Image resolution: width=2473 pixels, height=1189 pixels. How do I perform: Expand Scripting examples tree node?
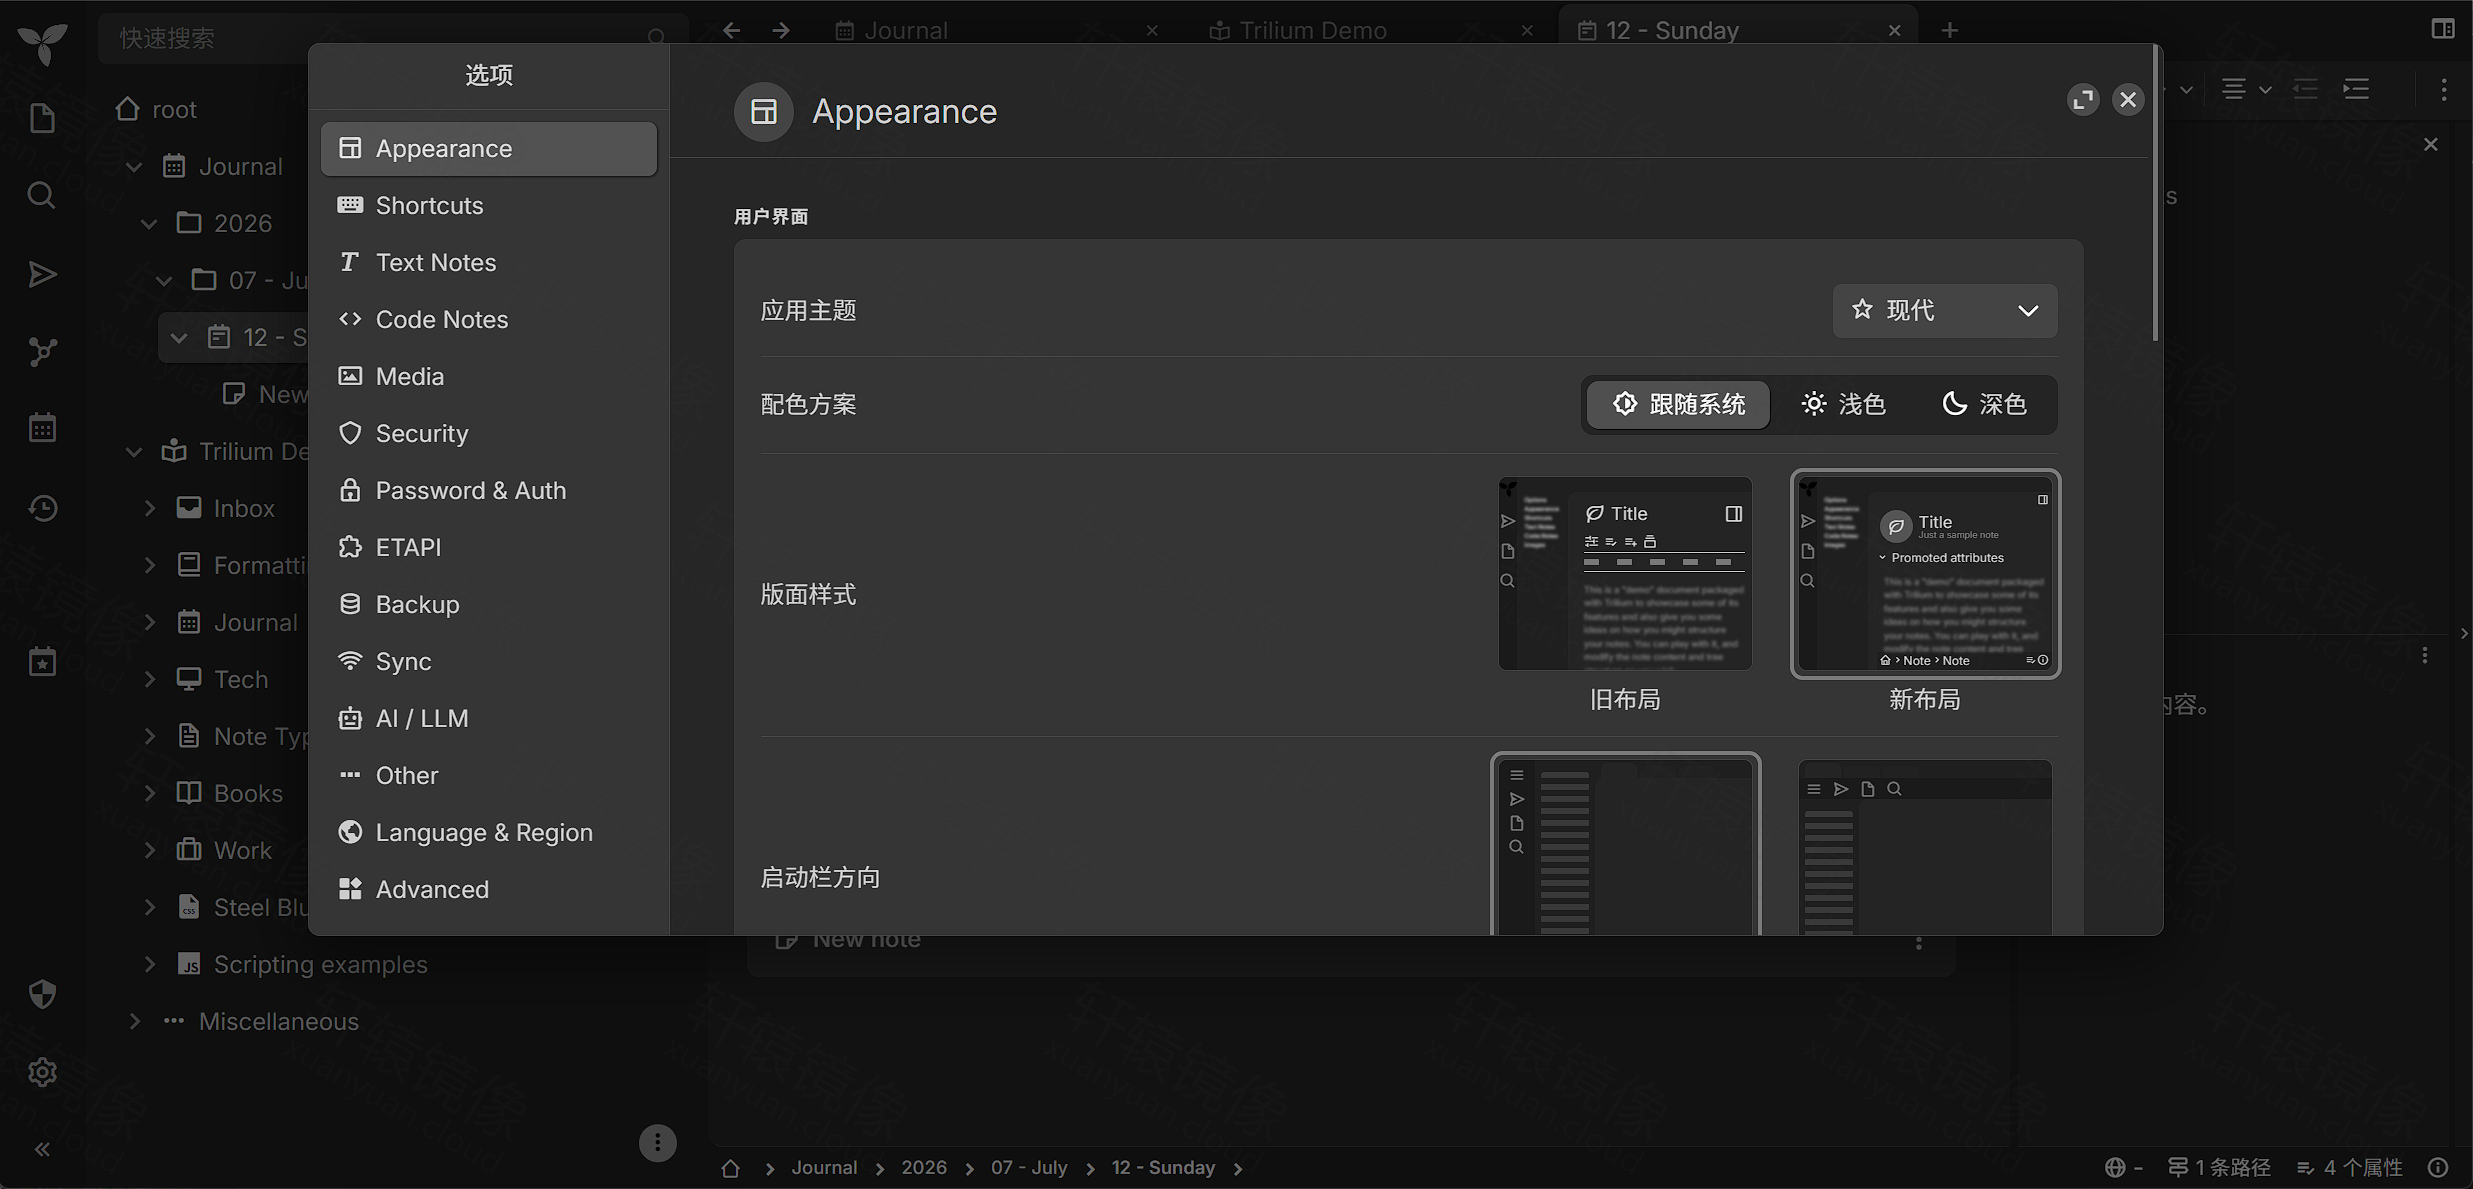(x=150, y=965)
